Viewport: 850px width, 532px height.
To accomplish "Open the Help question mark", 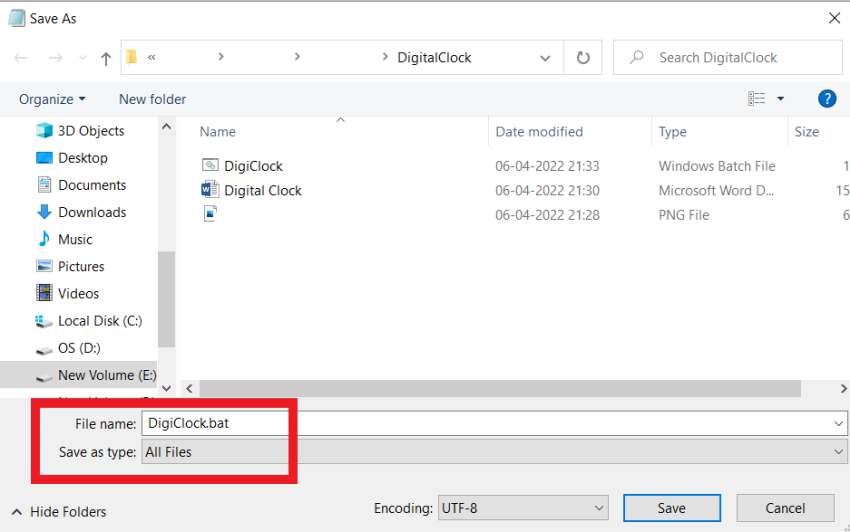I will coord(827,99).
